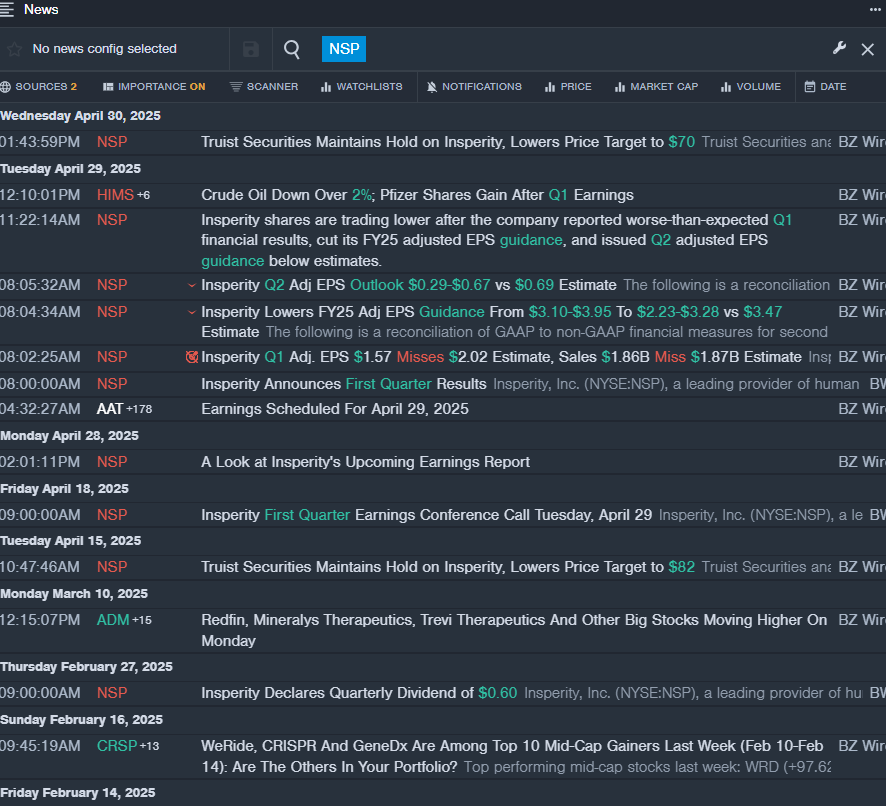Click NSP ticker in the 02:01:11PM row
The width and height of the screenshot is (886, 806).
tap(112, 462)
